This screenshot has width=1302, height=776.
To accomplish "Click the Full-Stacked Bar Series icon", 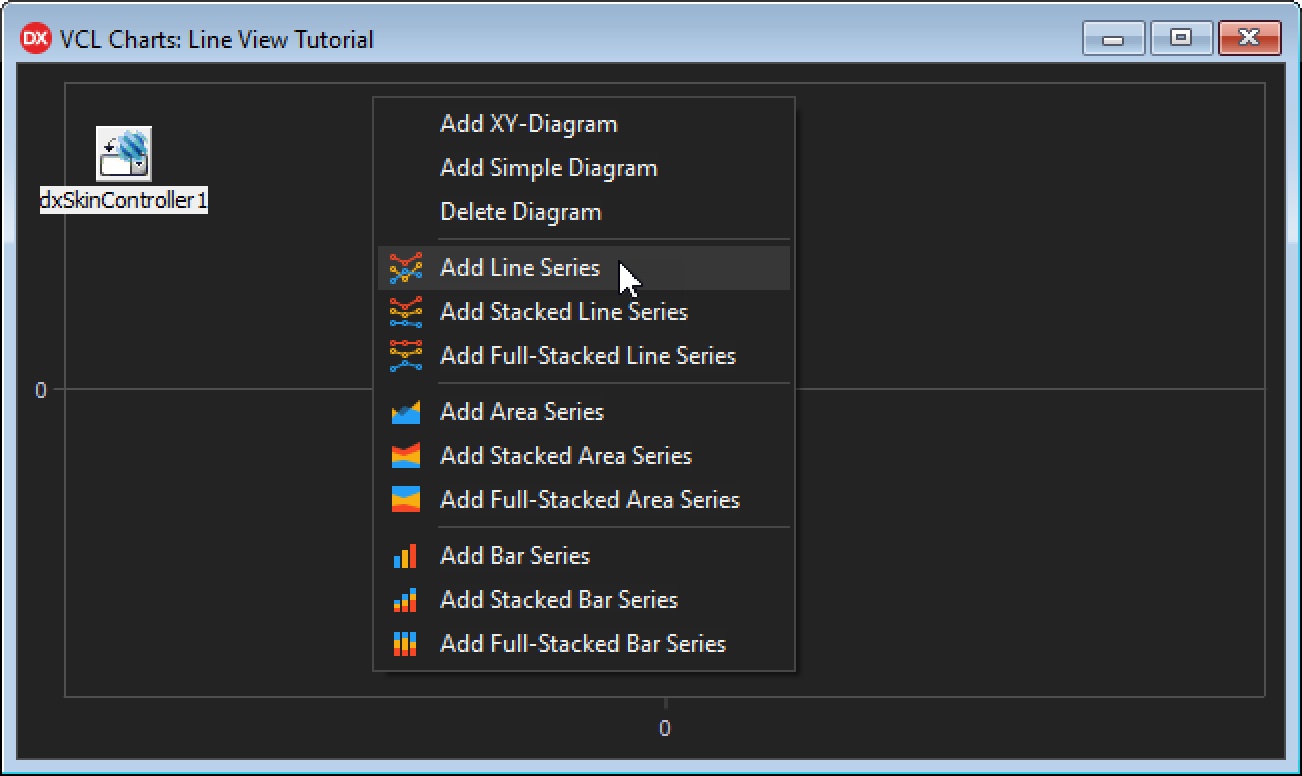I will tap(405, 644).
